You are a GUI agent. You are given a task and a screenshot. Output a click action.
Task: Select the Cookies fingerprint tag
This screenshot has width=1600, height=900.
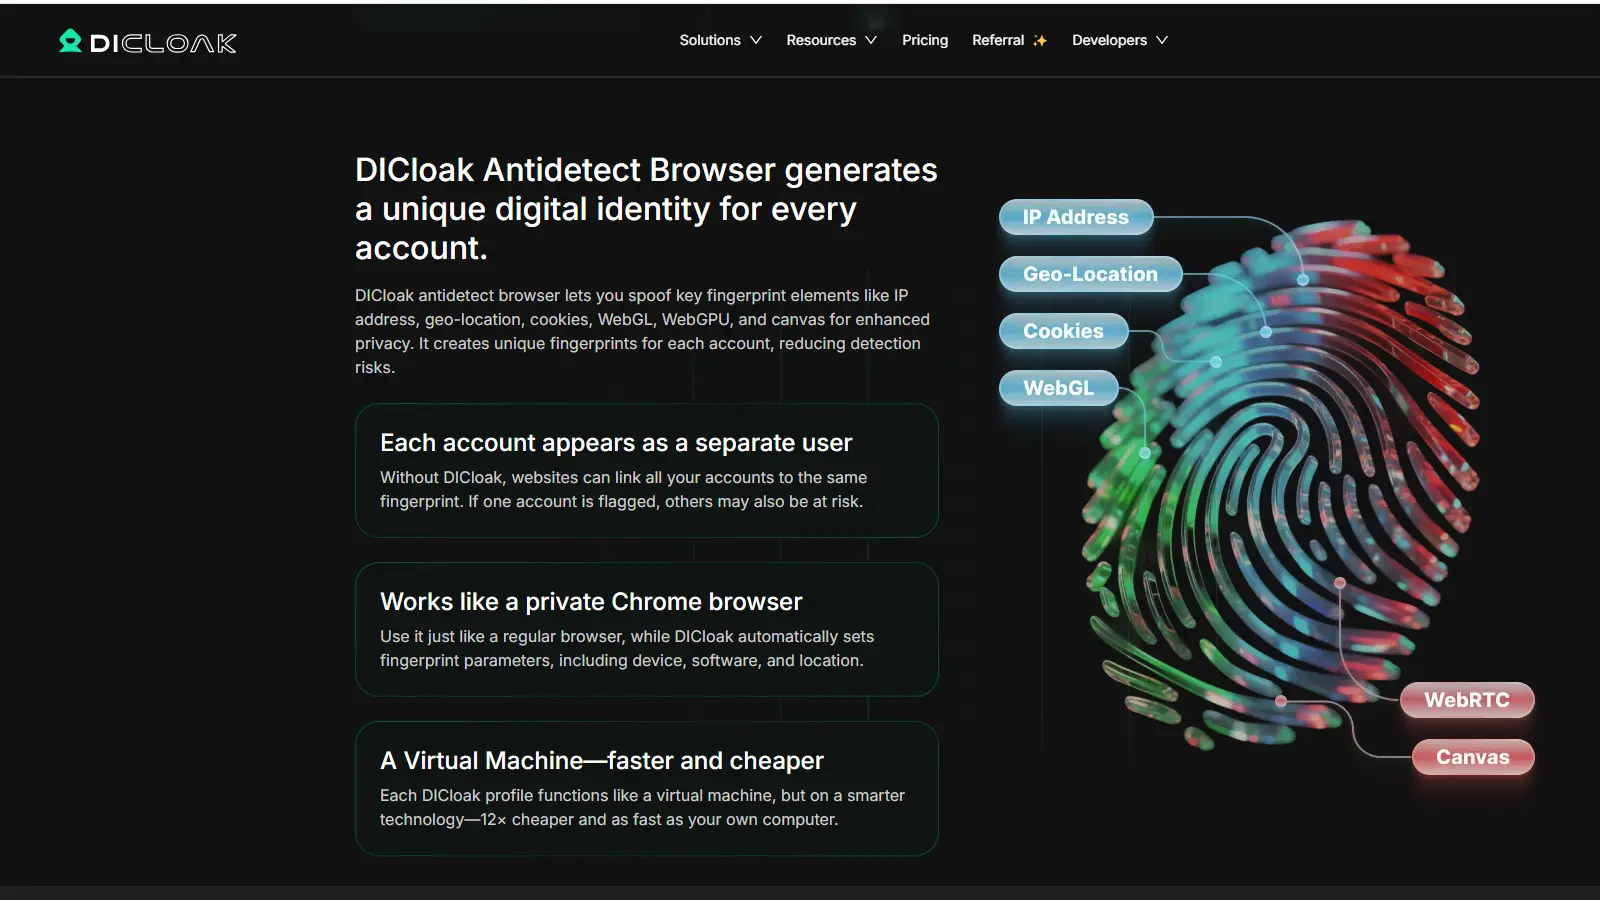coord(1063,331)
